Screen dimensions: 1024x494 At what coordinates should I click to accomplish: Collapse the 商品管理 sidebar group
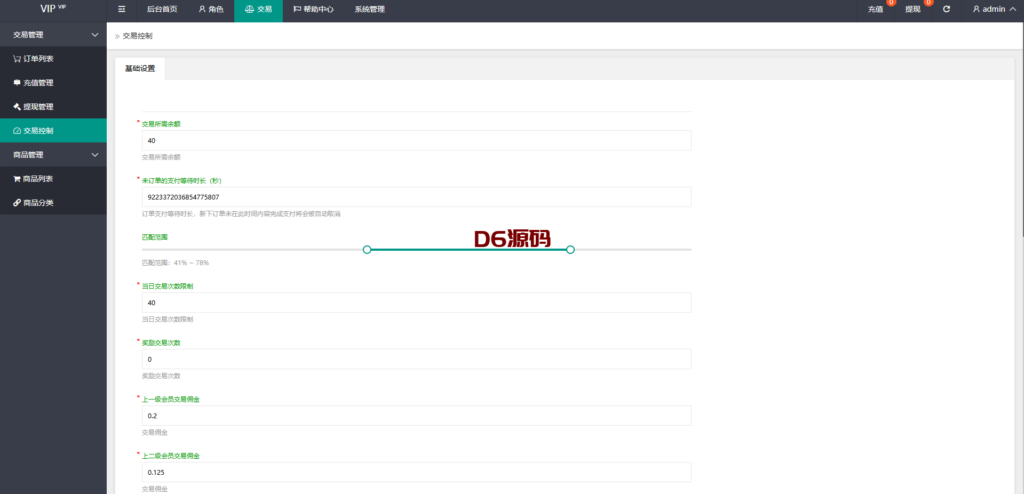[53, 155]
